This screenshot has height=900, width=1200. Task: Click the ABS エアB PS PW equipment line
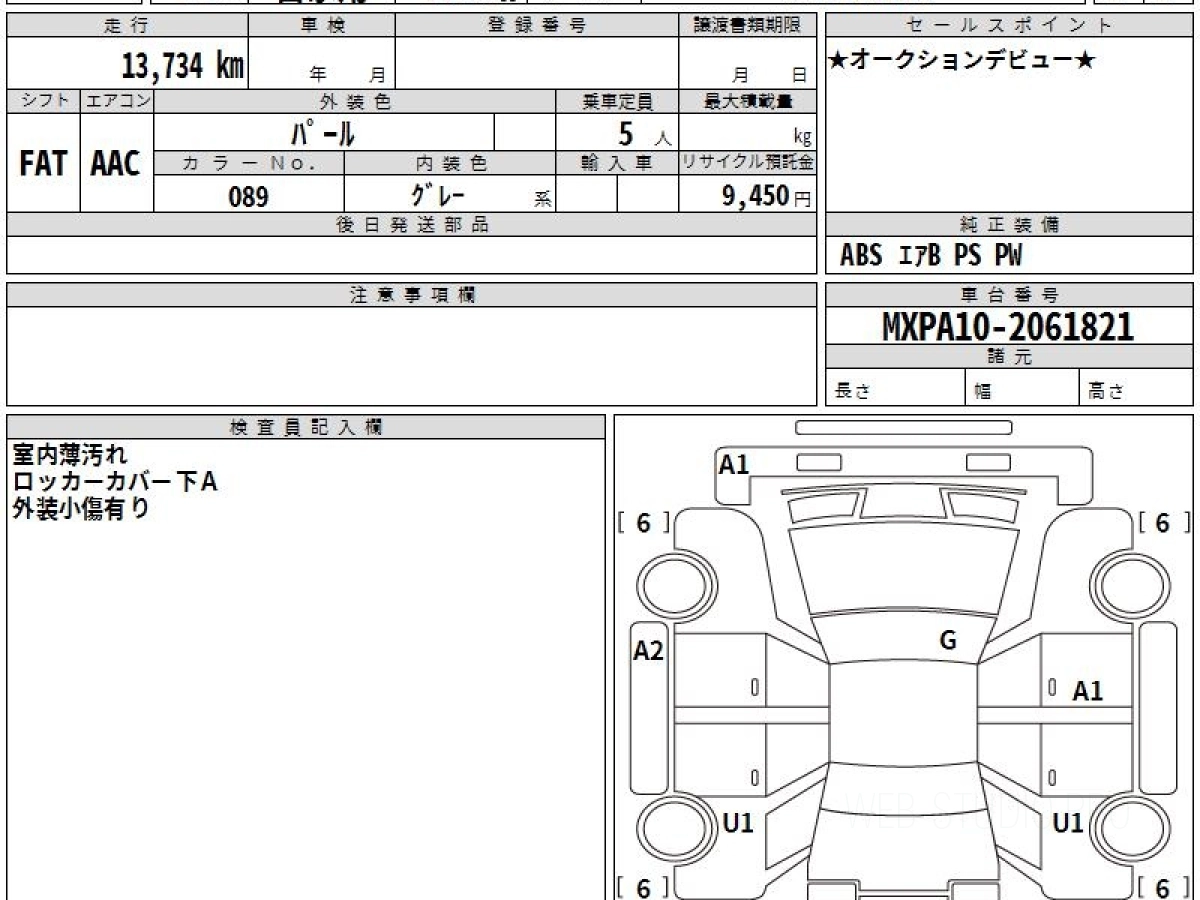(x=930, y=256)
